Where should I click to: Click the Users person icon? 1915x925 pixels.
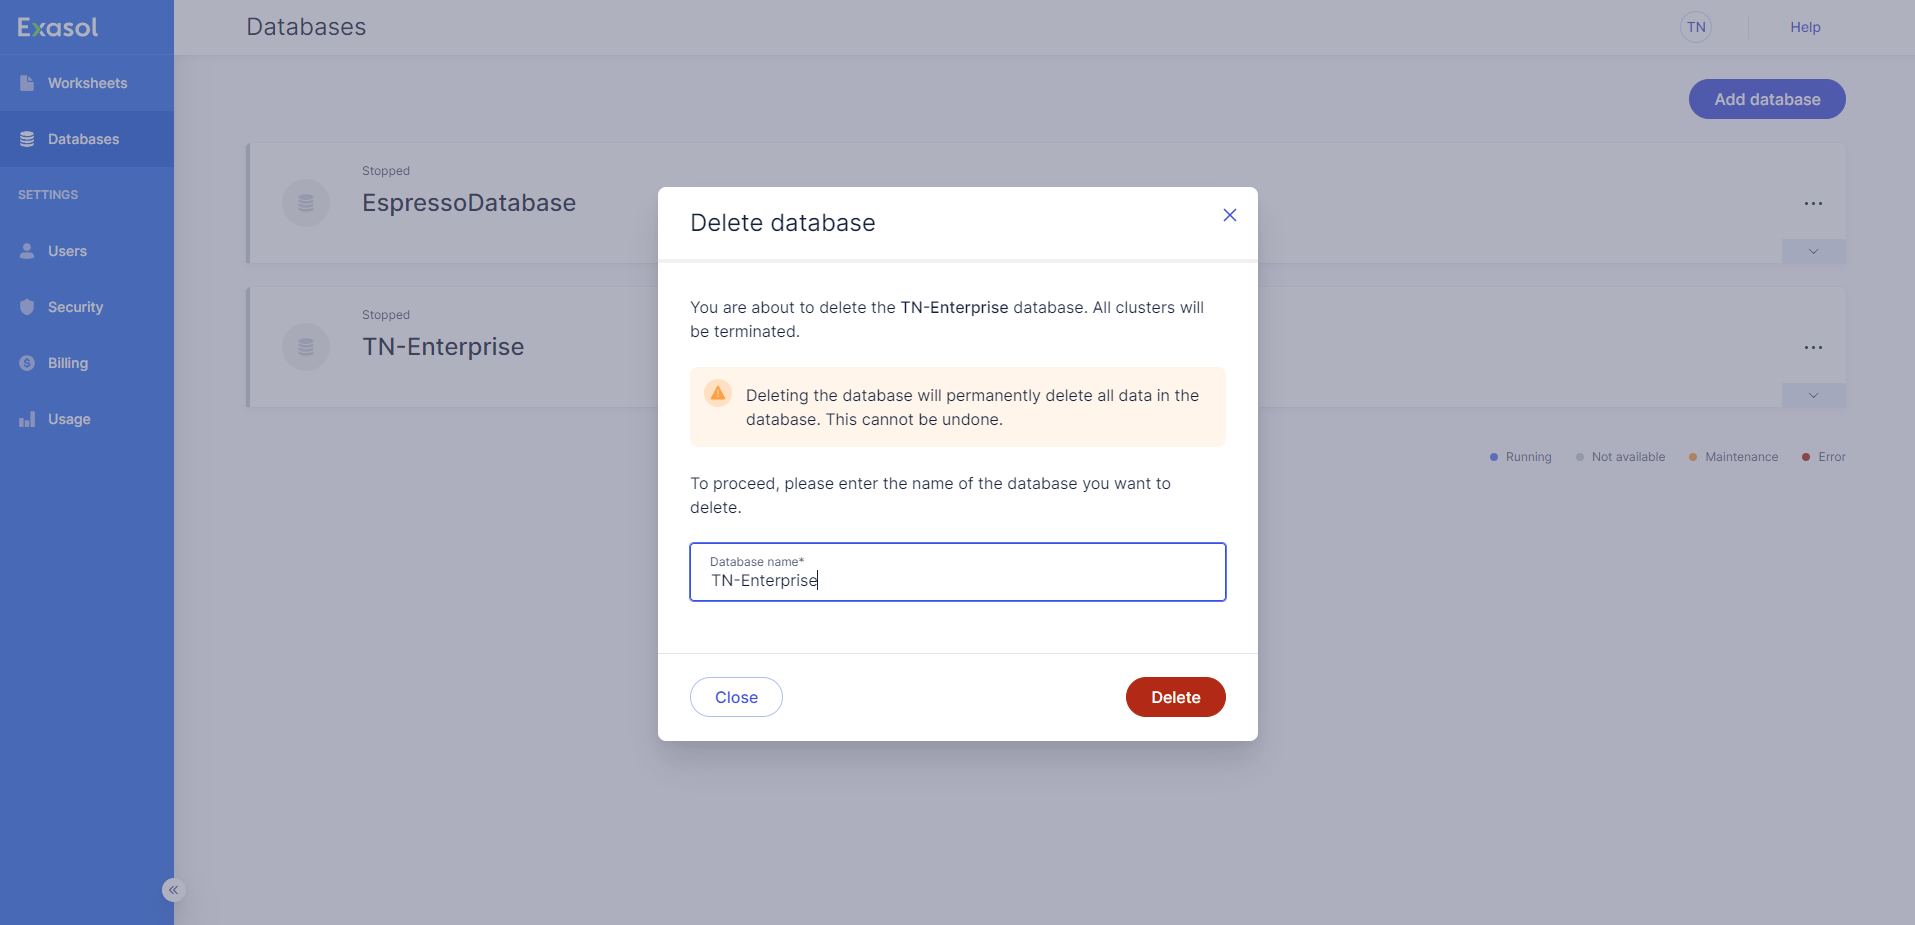pos(27,251)
